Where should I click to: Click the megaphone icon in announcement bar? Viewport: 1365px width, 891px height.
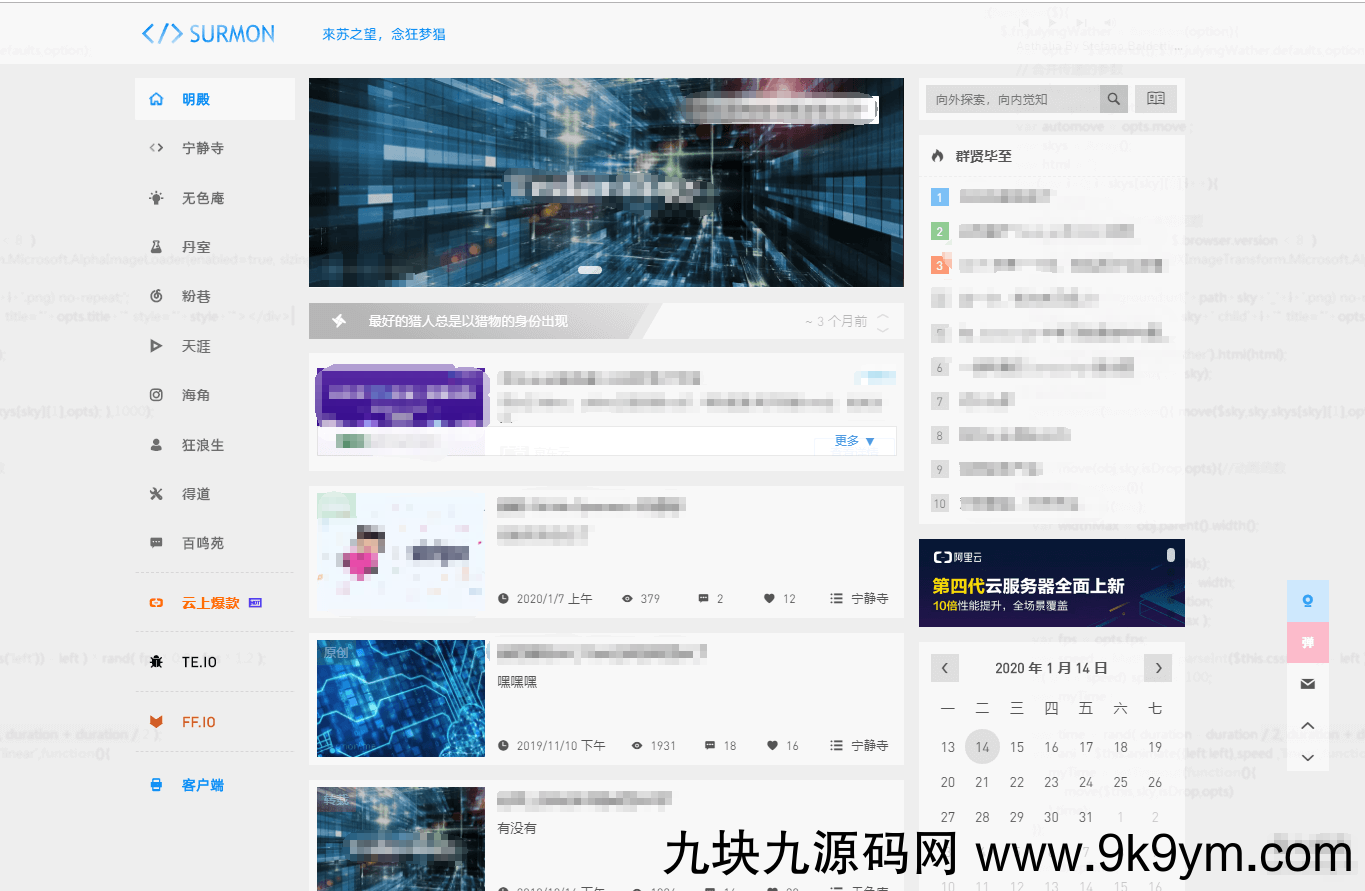click(339, 321)
